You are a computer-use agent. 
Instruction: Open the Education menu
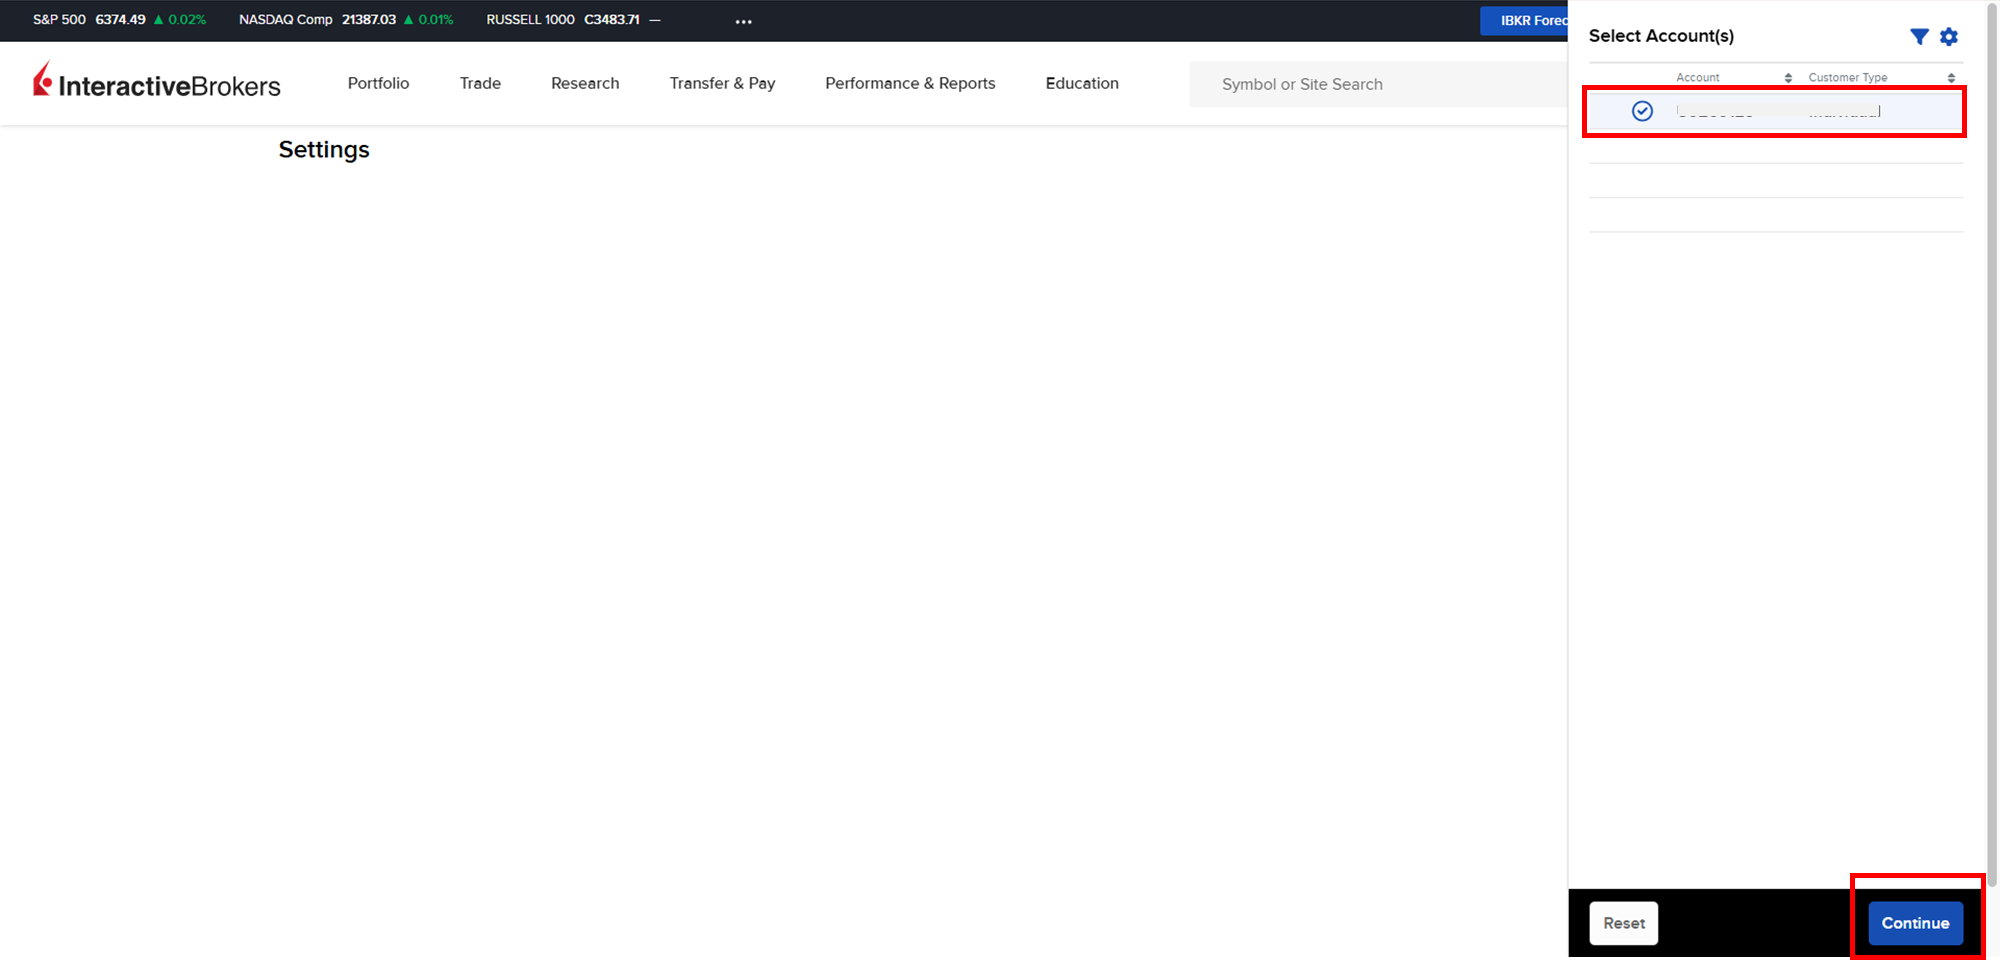click(x=1082, y=83)
